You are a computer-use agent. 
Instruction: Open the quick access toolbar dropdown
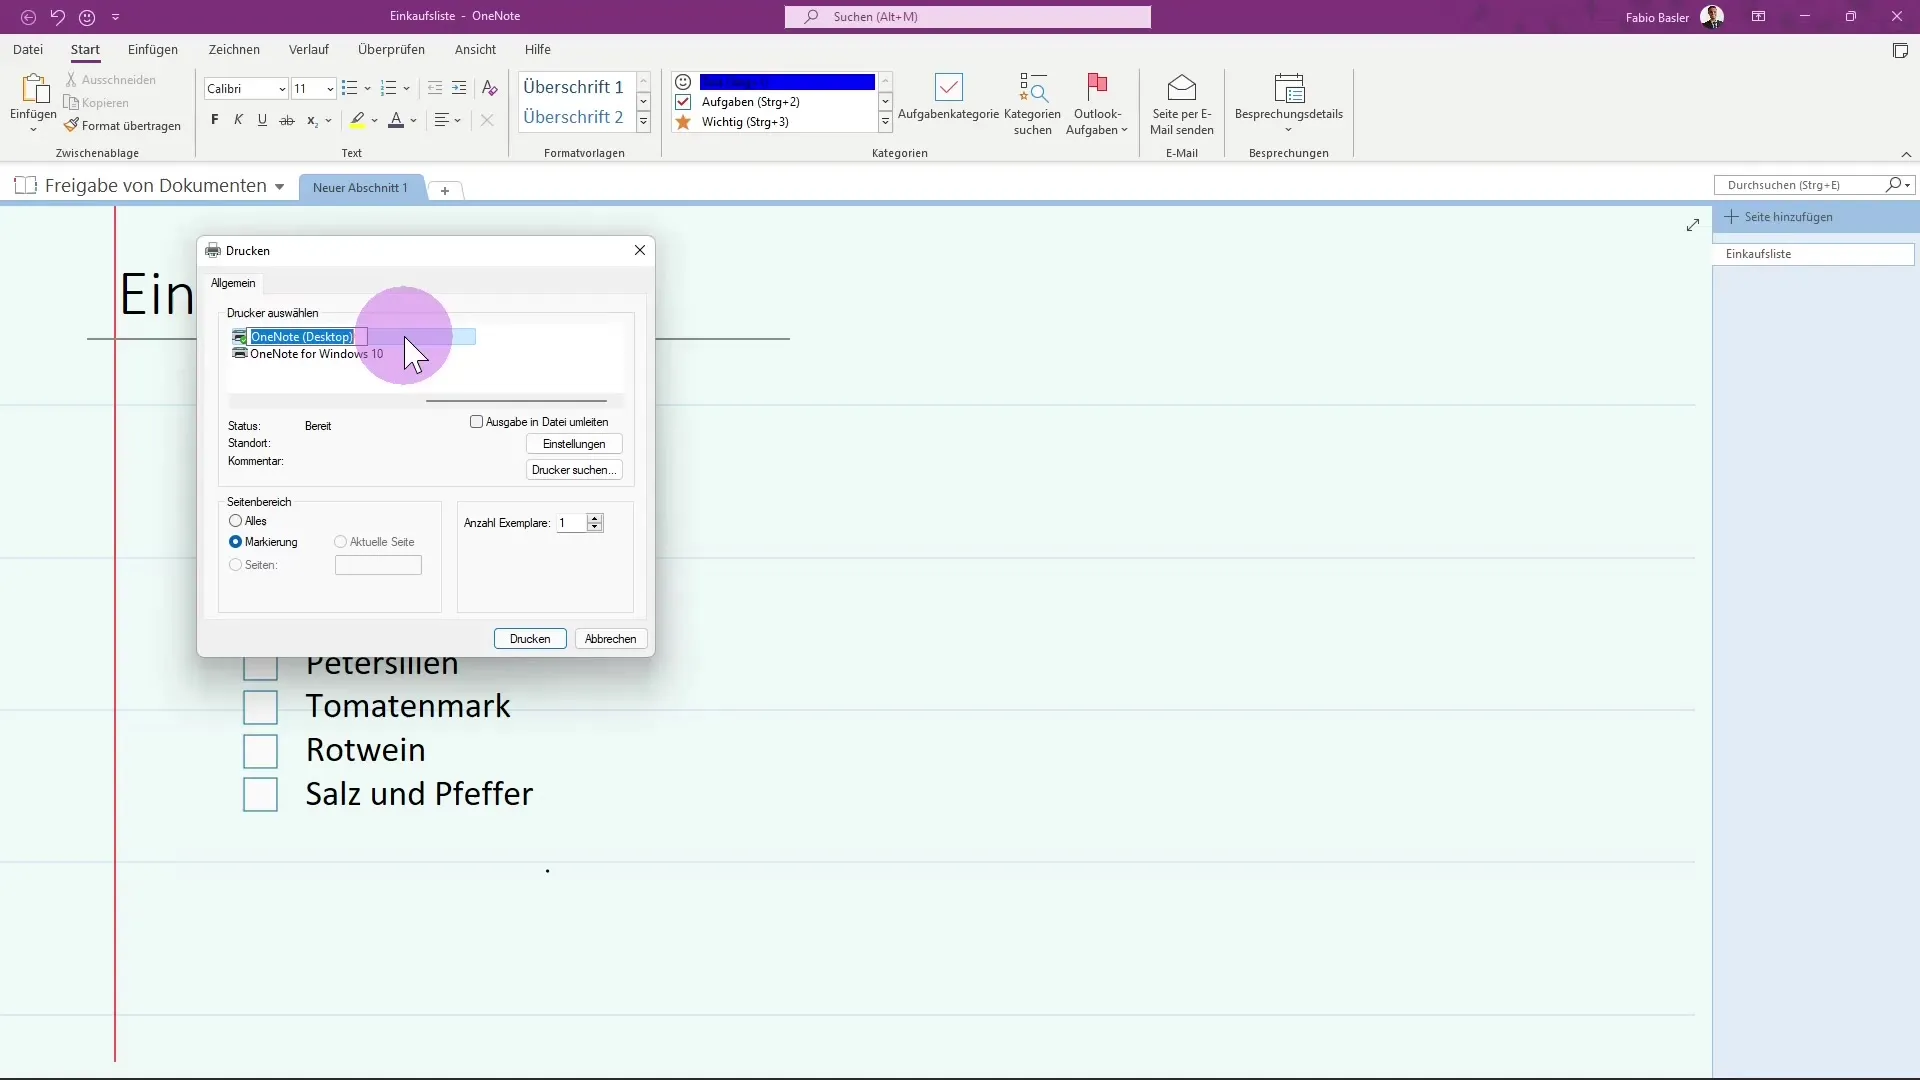116,17
